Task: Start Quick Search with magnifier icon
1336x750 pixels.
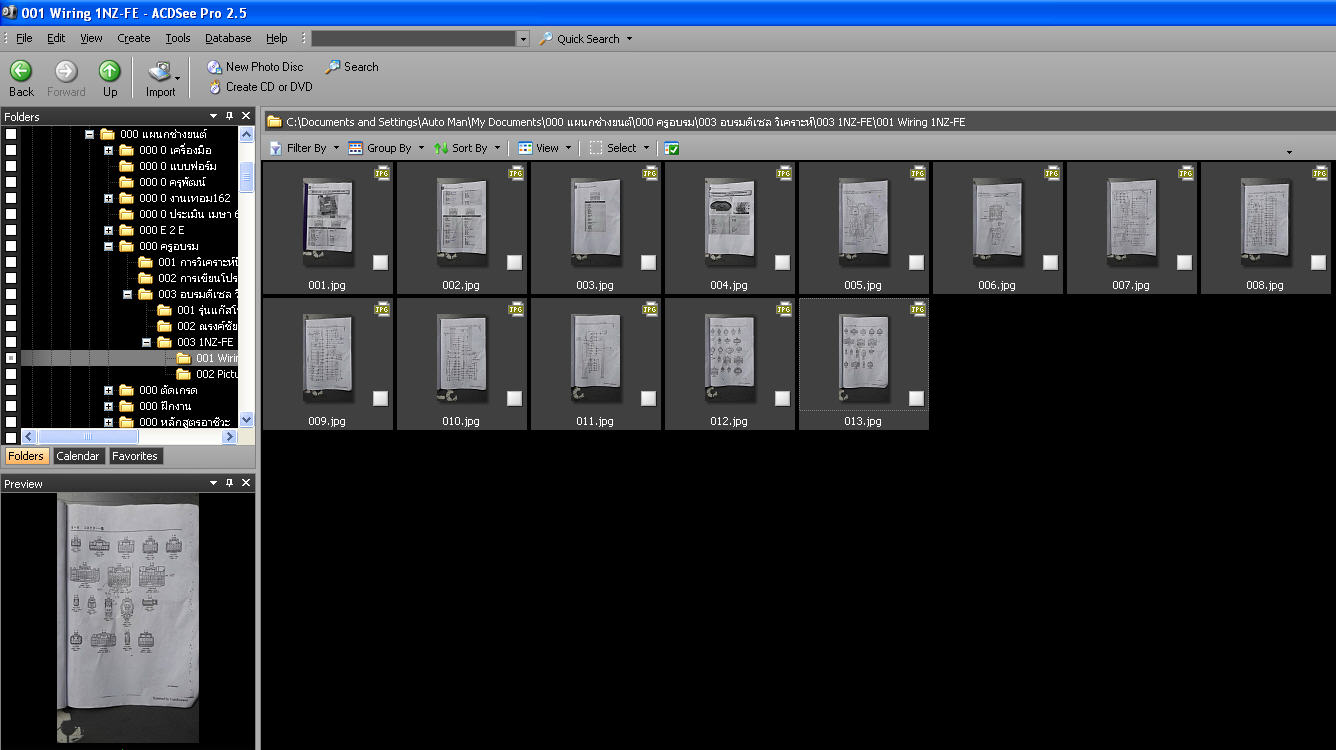Action: (x=546, y=39)
